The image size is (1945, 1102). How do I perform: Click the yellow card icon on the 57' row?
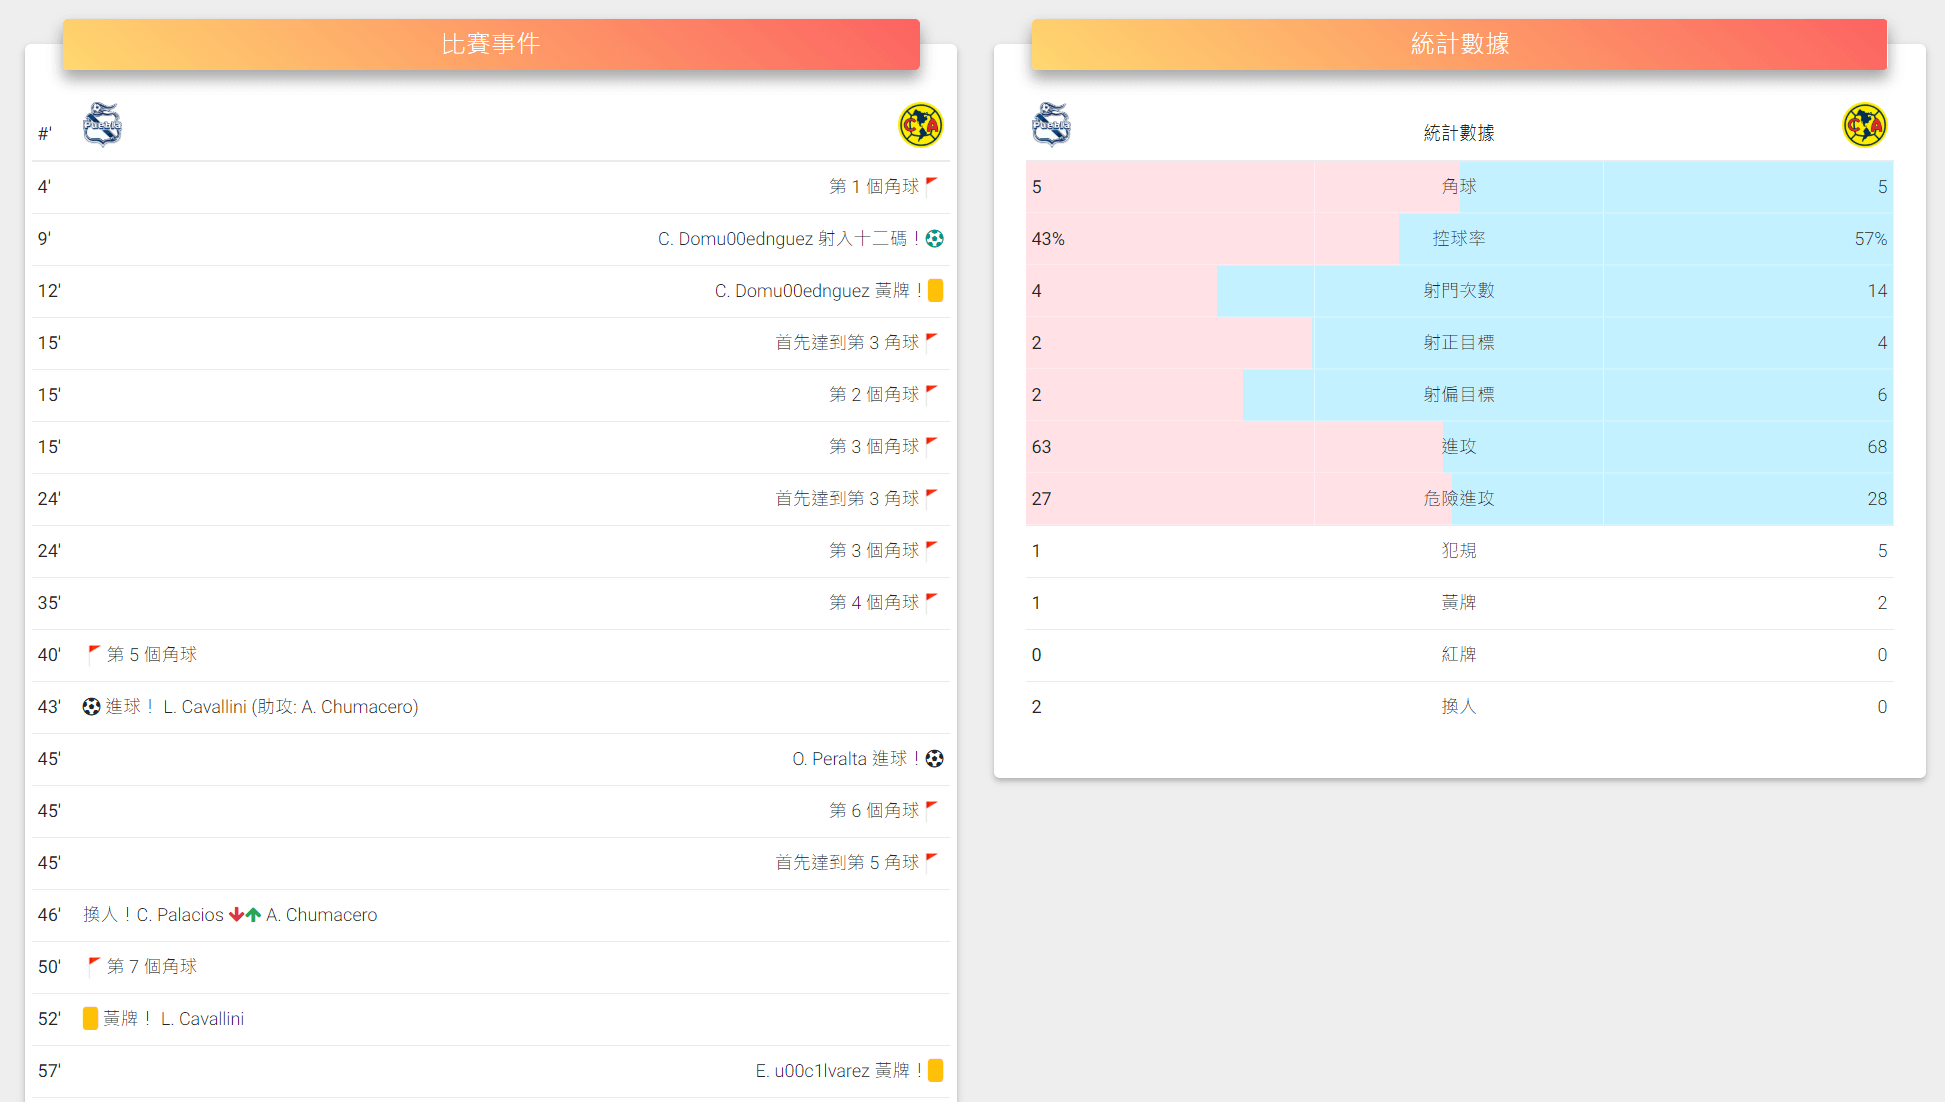click(x=935, y=1069)
